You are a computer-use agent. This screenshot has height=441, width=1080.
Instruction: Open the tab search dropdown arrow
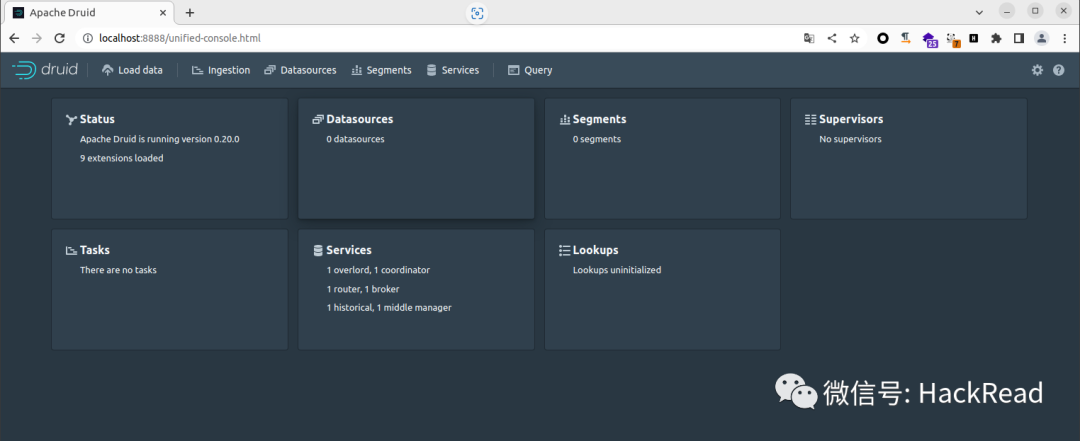coord(979,12)
